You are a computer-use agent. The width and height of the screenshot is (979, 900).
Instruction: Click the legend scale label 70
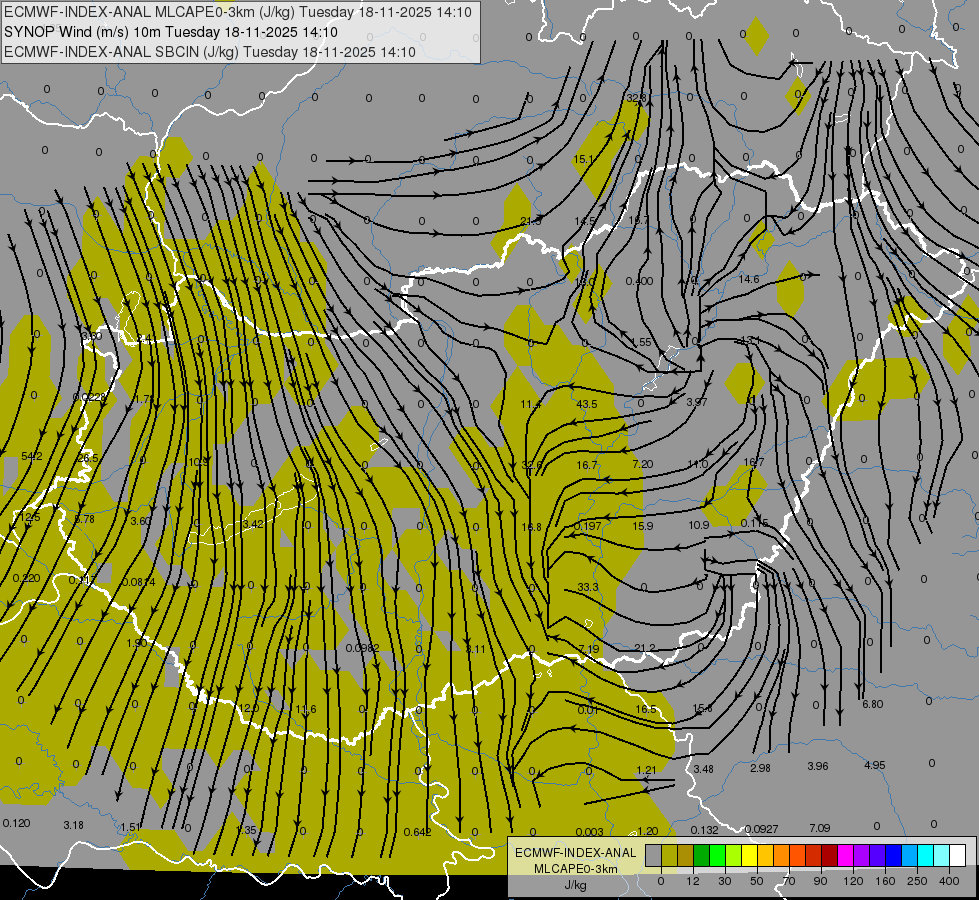[x=789, y=881]
